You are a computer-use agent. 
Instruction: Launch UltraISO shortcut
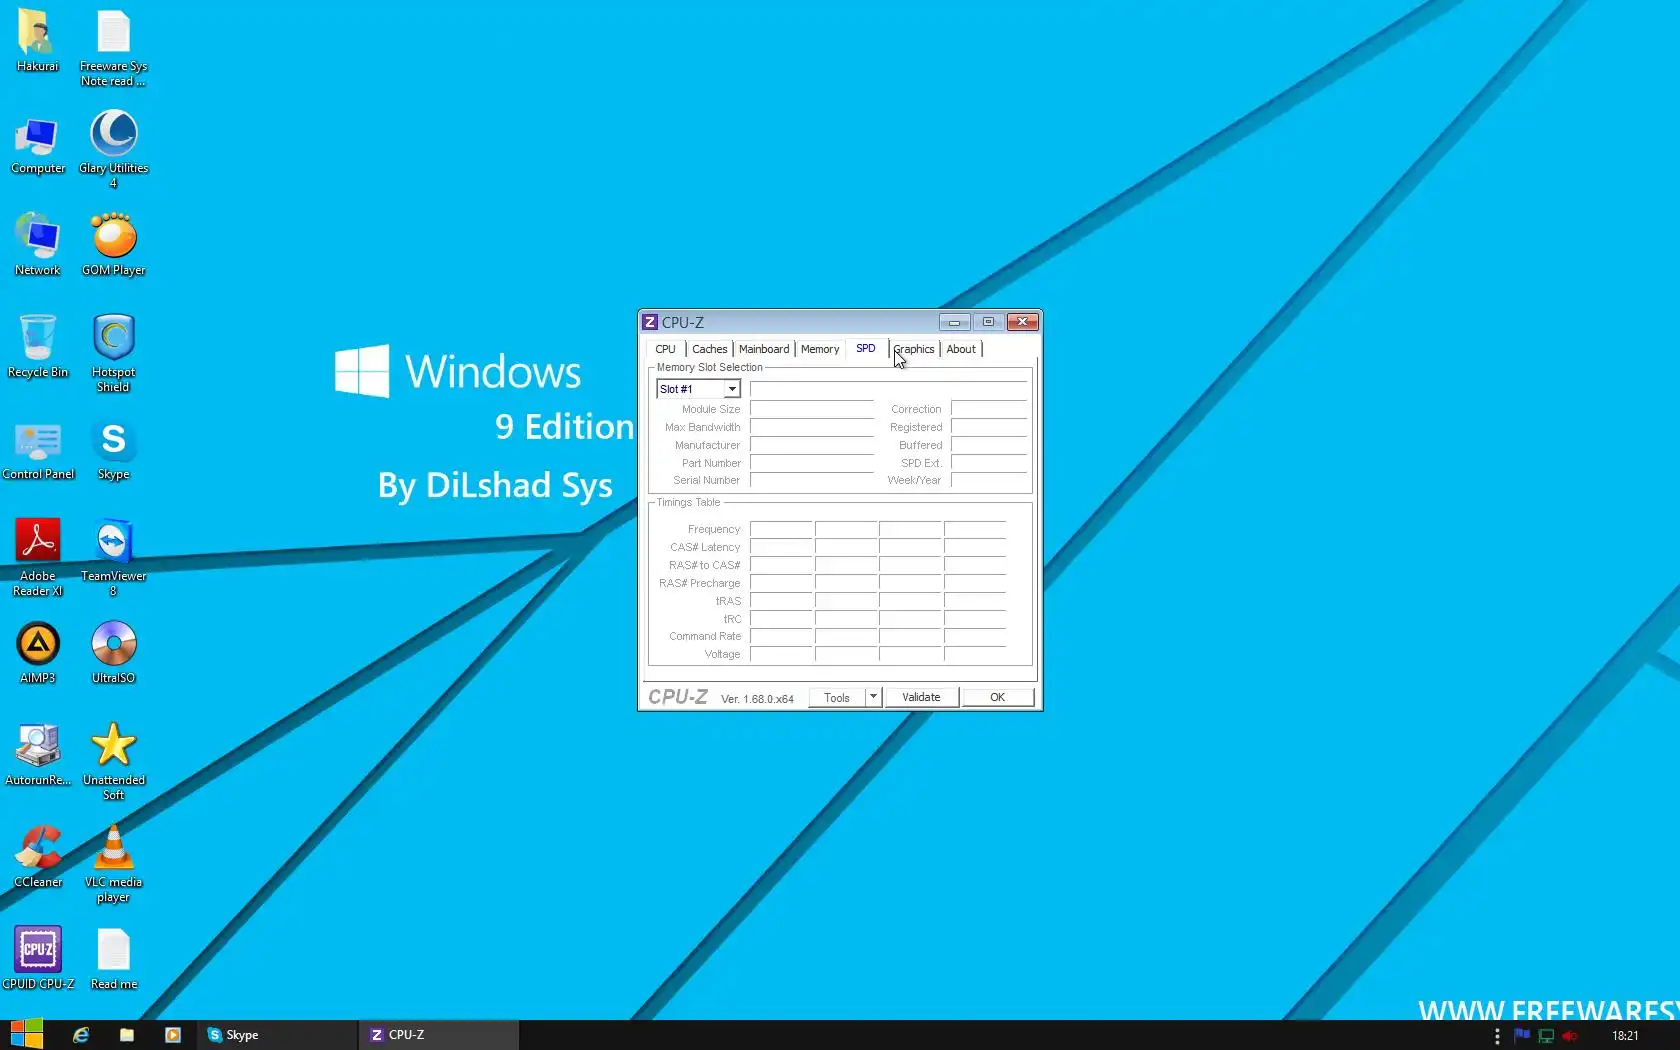click(113, 653)
